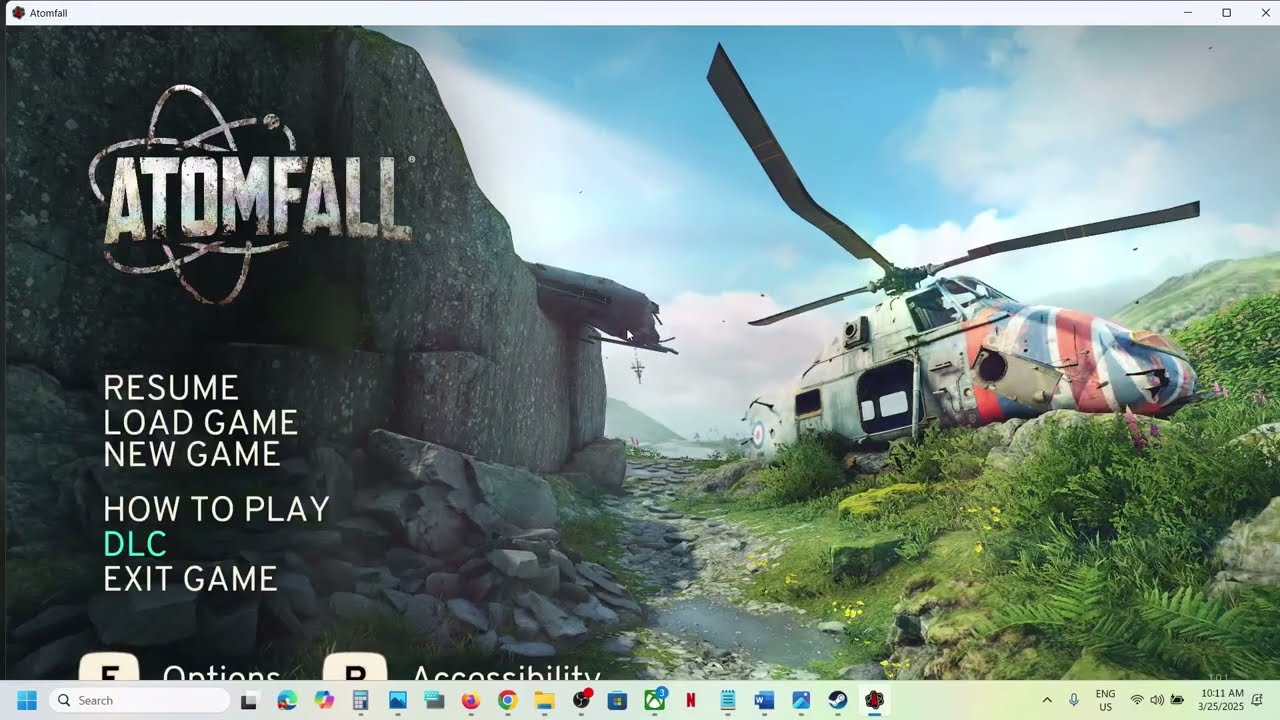Screen dimensions: 1280x720
Task: Minimize the Atomfall window
Action: click(x=1188, y=12)
